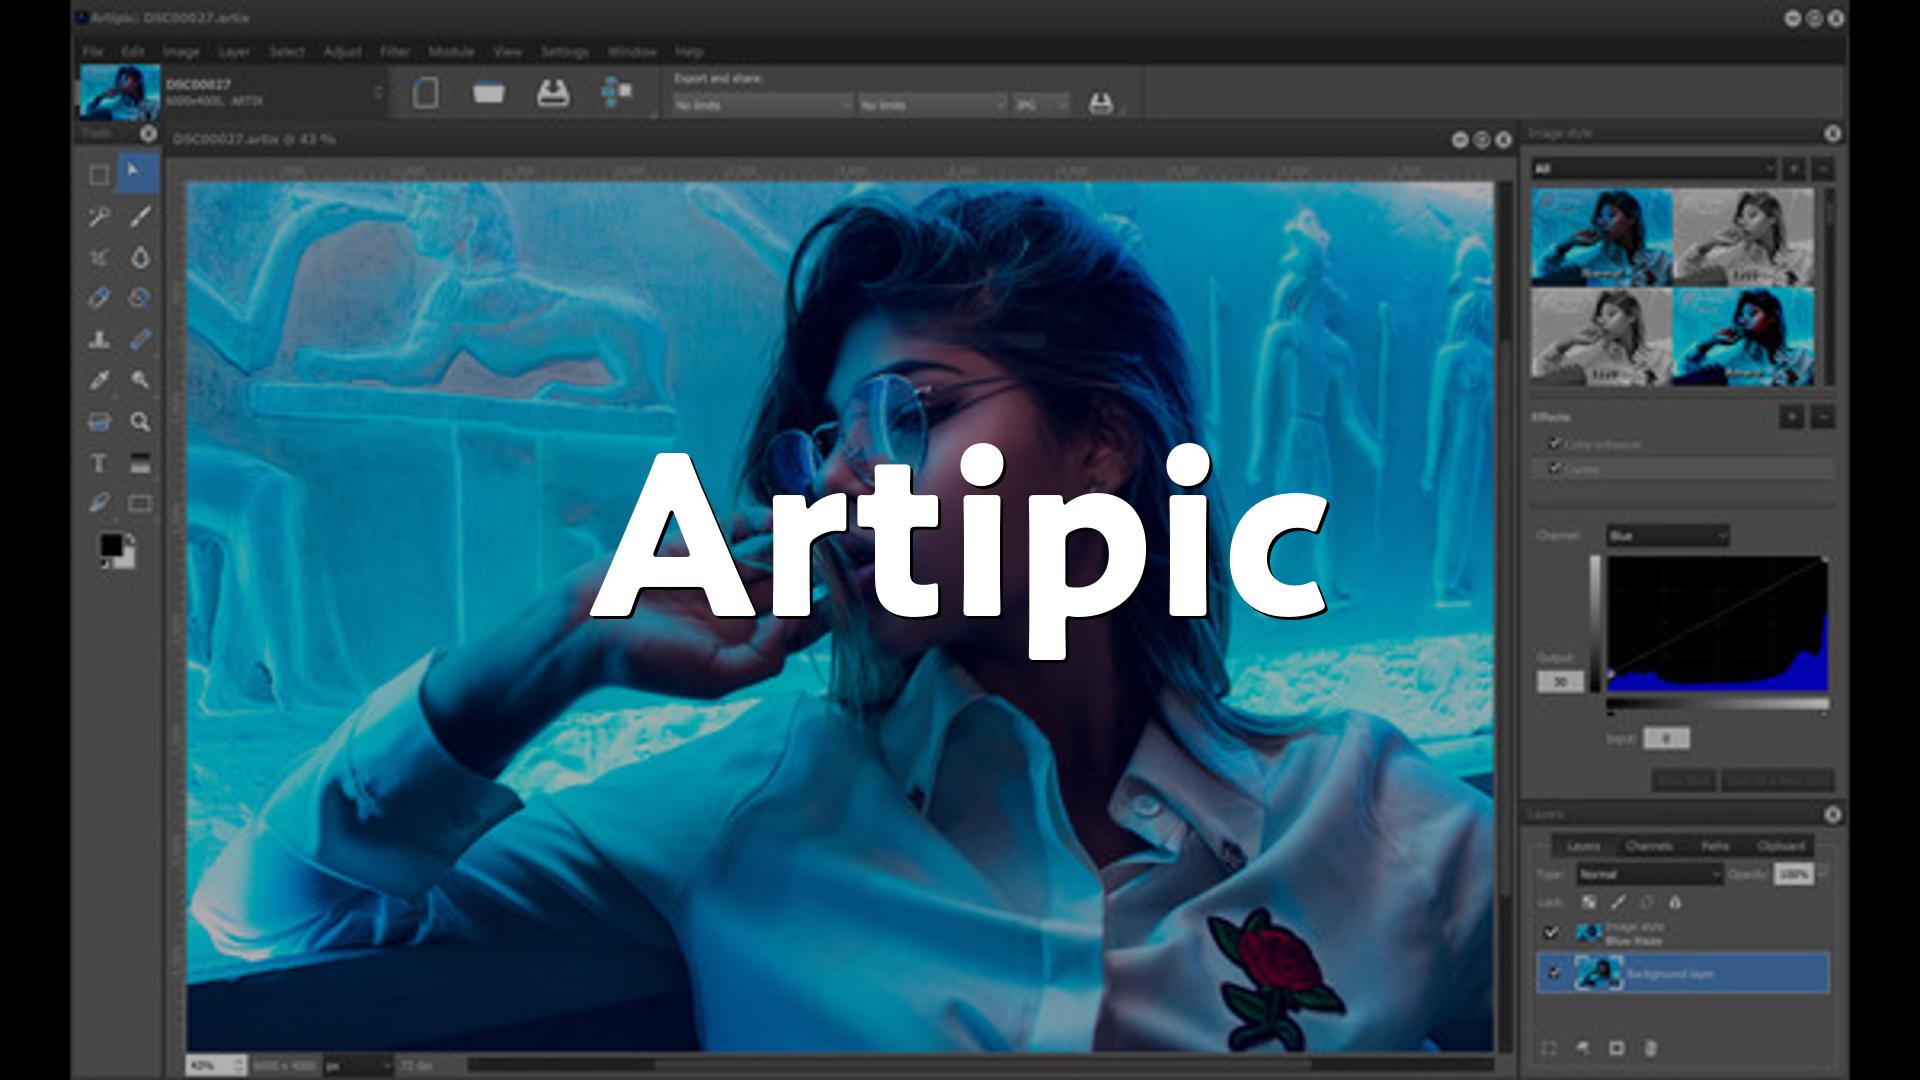The image size is (1920, 1080).
Task: Open the image style category dropdown showing All
Action: pyautogui.click(x=1653, y=169)
